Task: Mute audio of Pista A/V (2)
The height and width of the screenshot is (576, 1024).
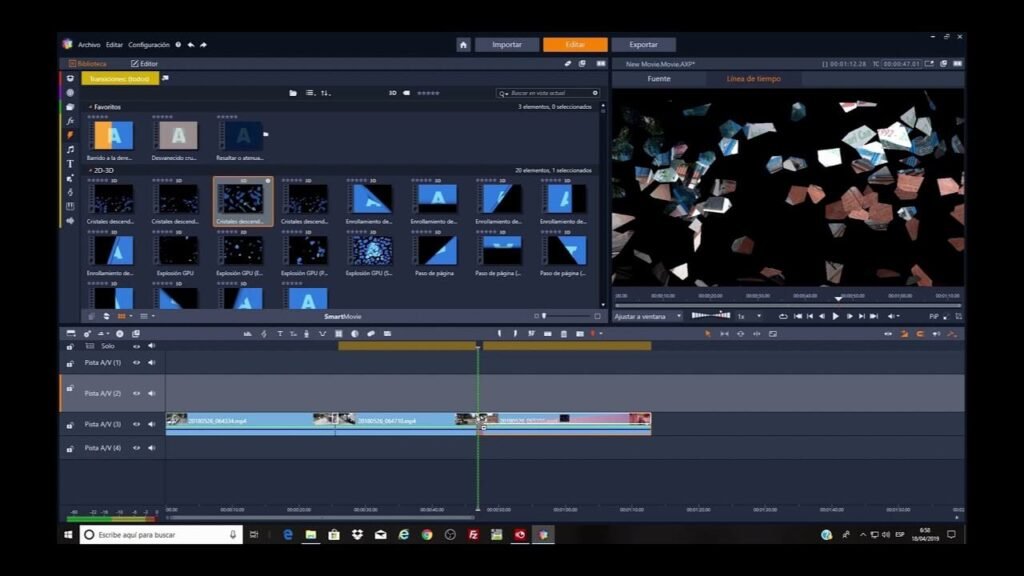Action: [152, 393]
